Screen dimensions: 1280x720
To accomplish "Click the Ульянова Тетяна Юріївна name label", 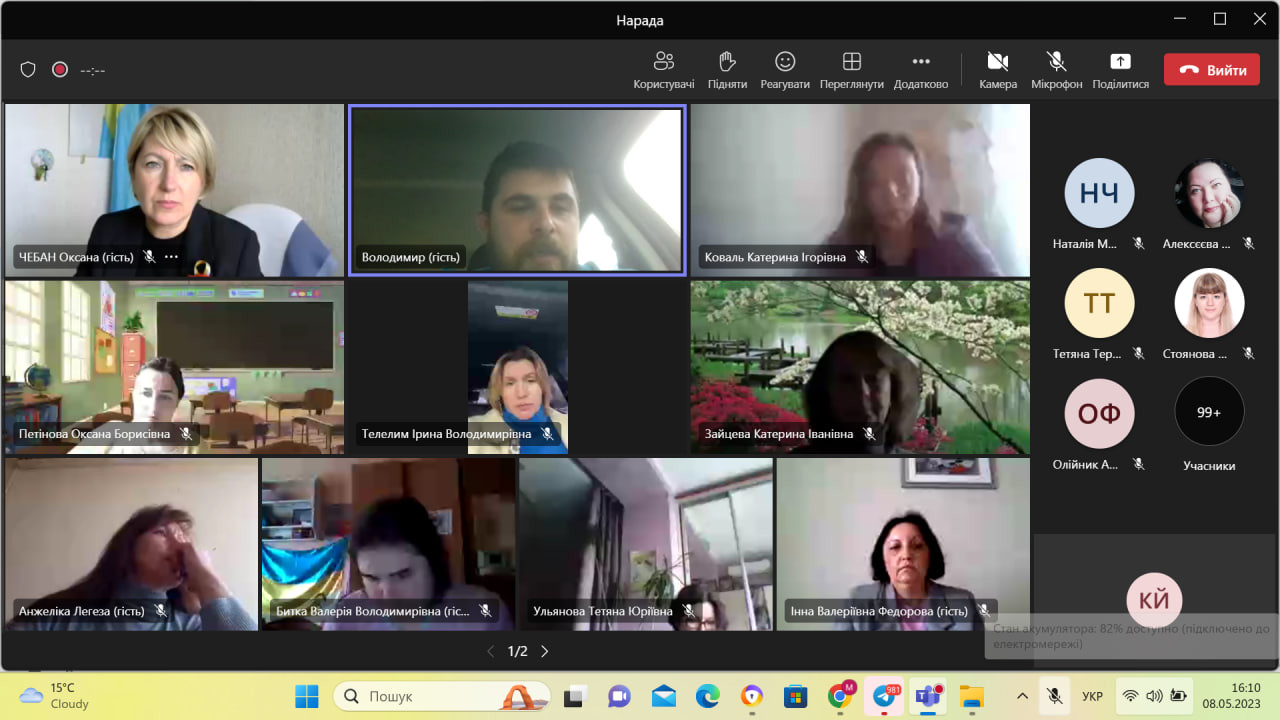I will tap(603, 611).
